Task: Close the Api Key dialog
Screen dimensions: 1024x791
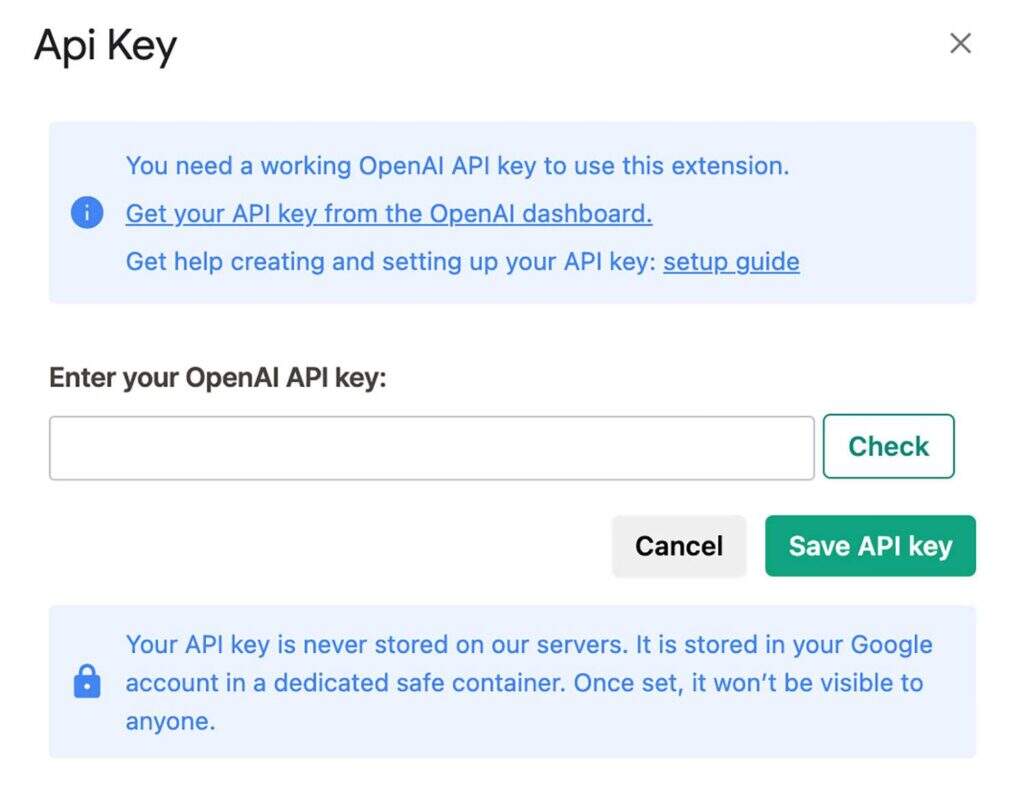Action: pos(960,43)
